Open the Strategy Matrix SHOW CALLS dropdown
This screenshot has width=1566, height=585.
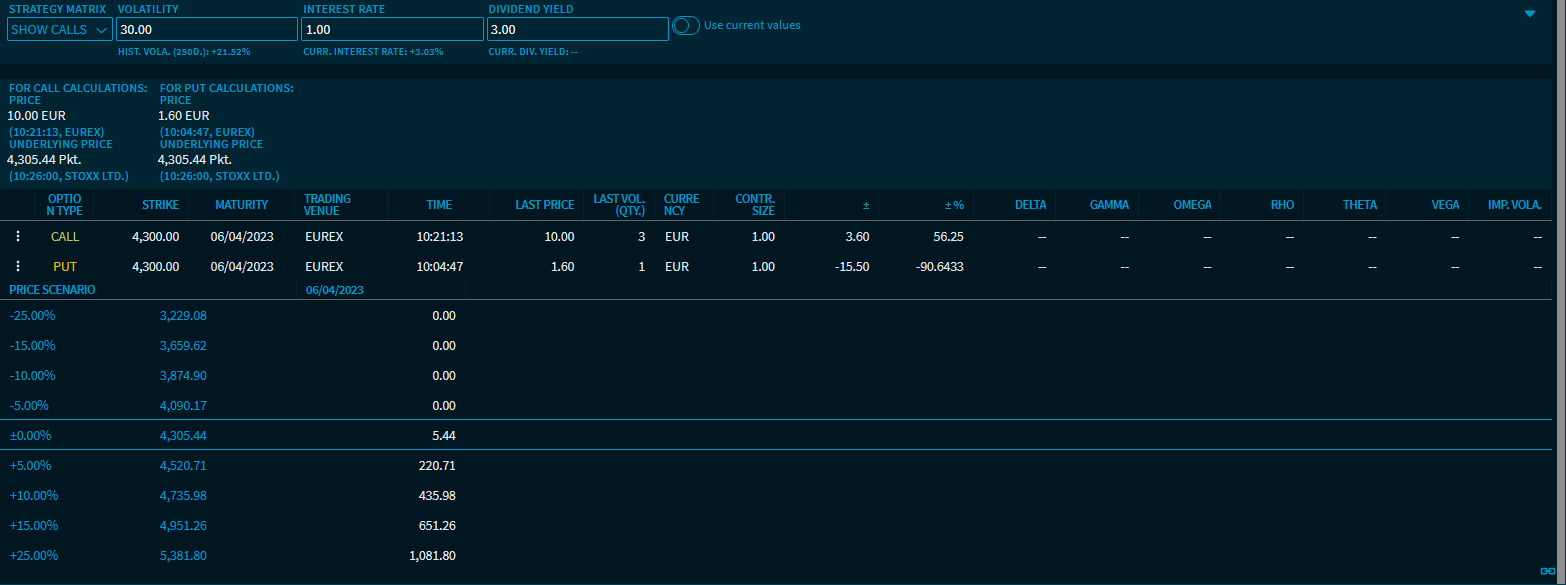pos(60,30)
